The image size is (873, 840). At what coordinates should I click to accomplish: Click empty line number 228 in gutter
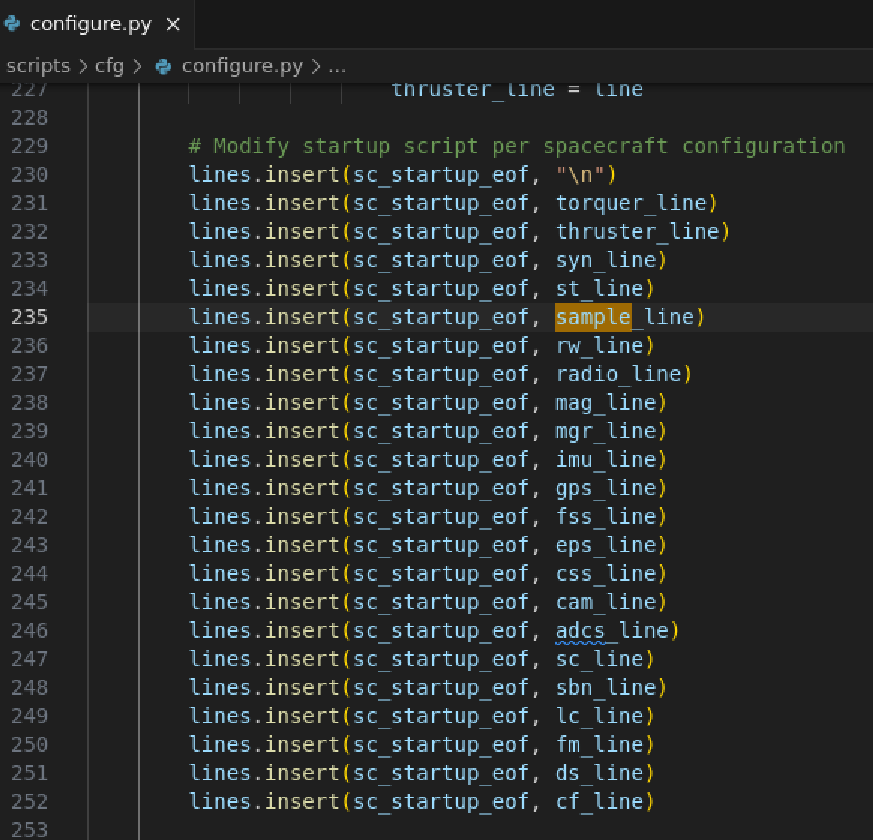[30, 117]
